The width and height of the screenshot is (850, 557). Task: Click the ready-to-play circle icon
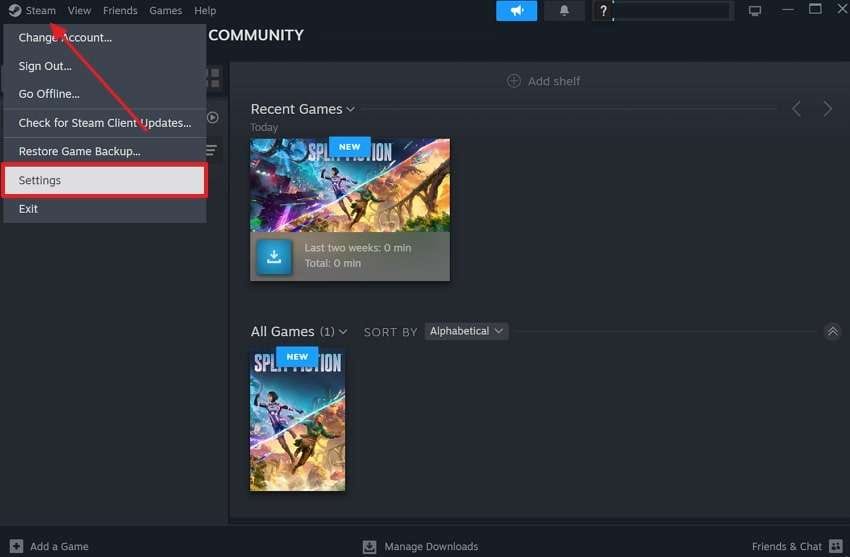point(212,118)
